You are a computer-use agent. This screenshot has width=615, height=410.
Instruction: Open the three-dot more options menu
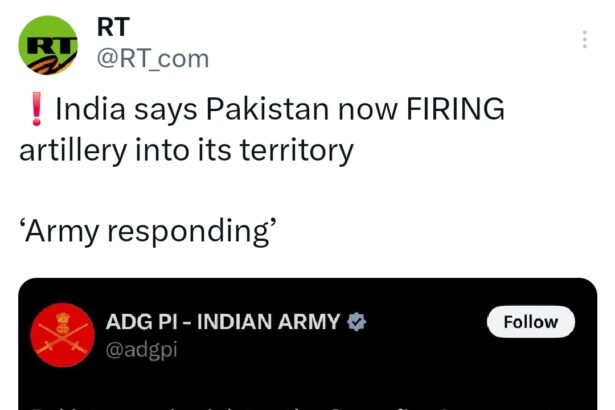point(584,39)
